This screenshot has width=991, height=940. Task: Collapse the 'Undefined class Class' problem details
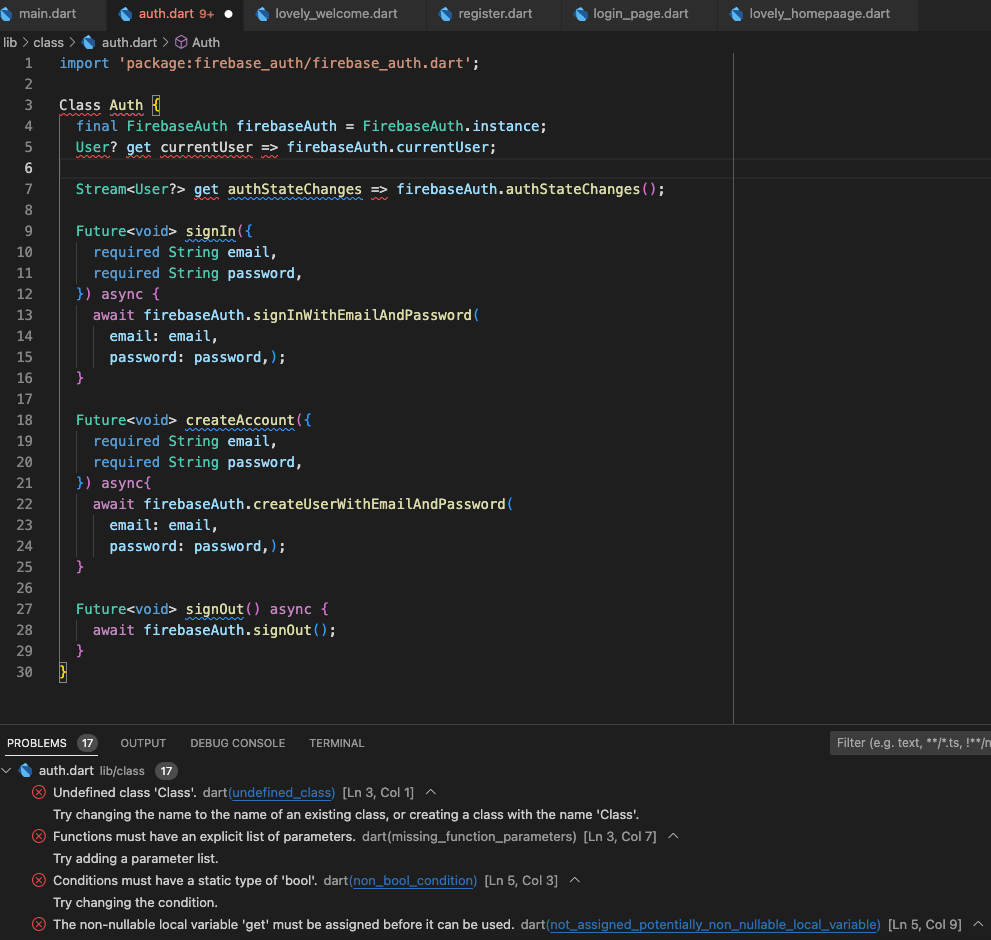[x=431, y=792]
